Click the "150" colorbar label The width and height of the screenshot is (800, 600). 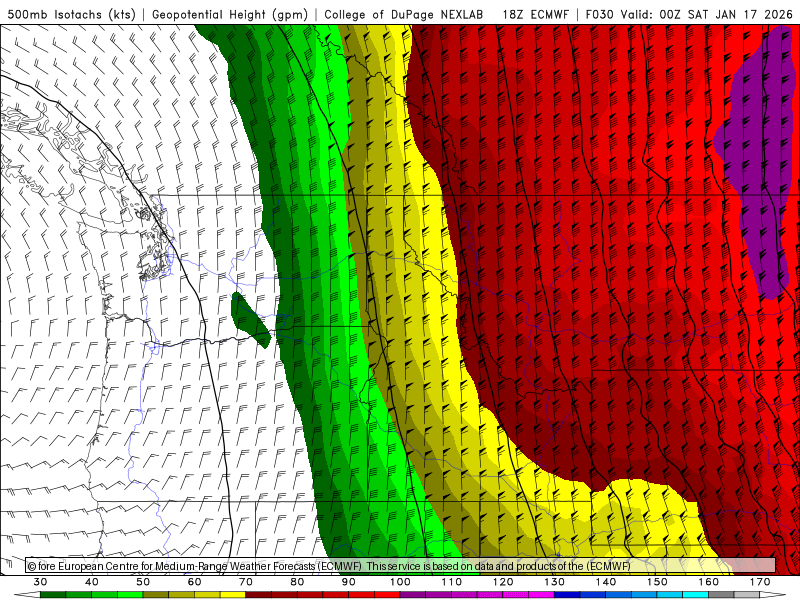(x=657, y=582)
